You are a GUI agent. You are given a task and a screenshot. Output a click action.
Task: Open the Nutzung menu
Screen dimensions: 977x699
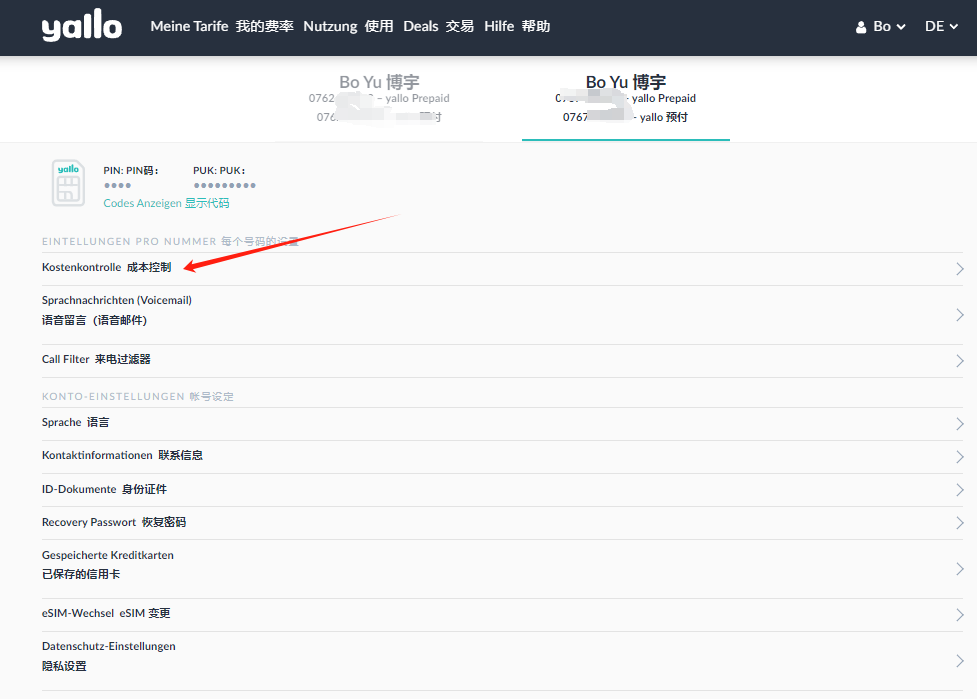(348, 26)
